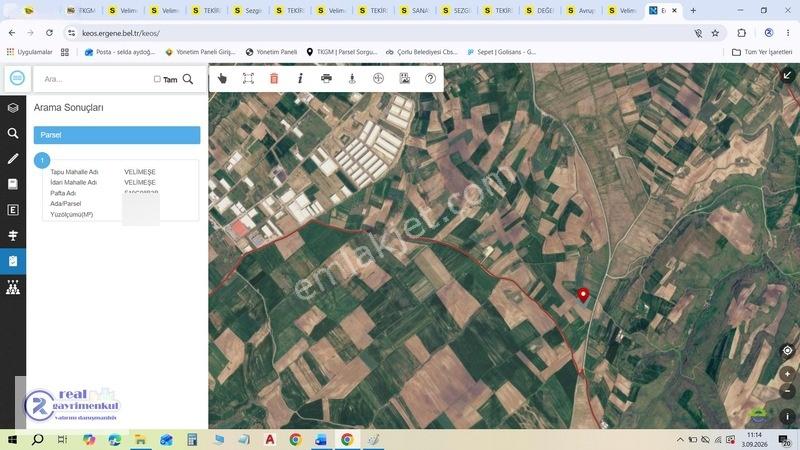This screenshot has width=800, height=450.
Task: Switch to the SANA browser tab
Action: [x=414, y=10]
